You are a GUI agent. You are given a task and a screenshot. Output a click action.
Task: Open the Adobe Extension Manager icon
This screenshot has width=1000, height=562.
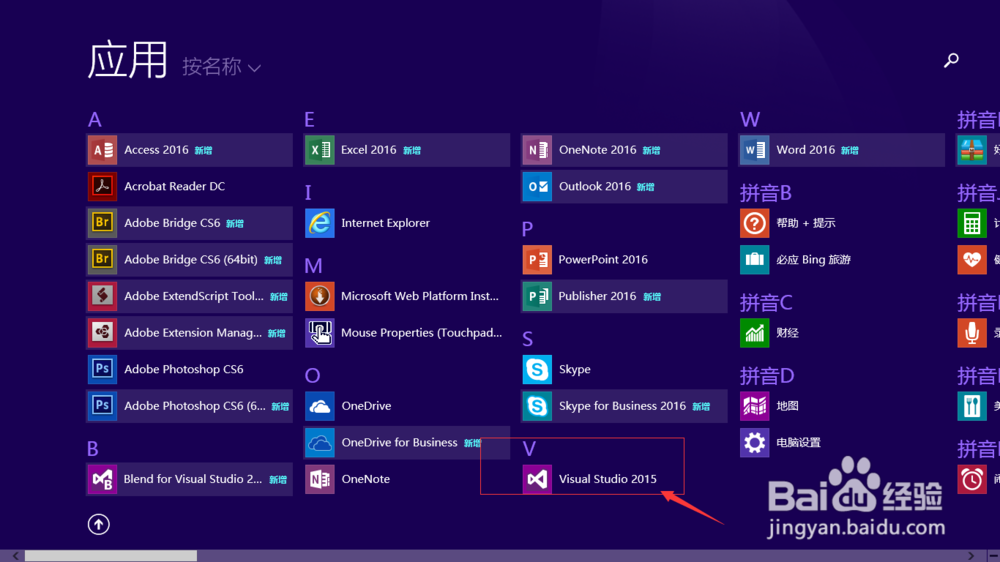[x=102, y=332]
